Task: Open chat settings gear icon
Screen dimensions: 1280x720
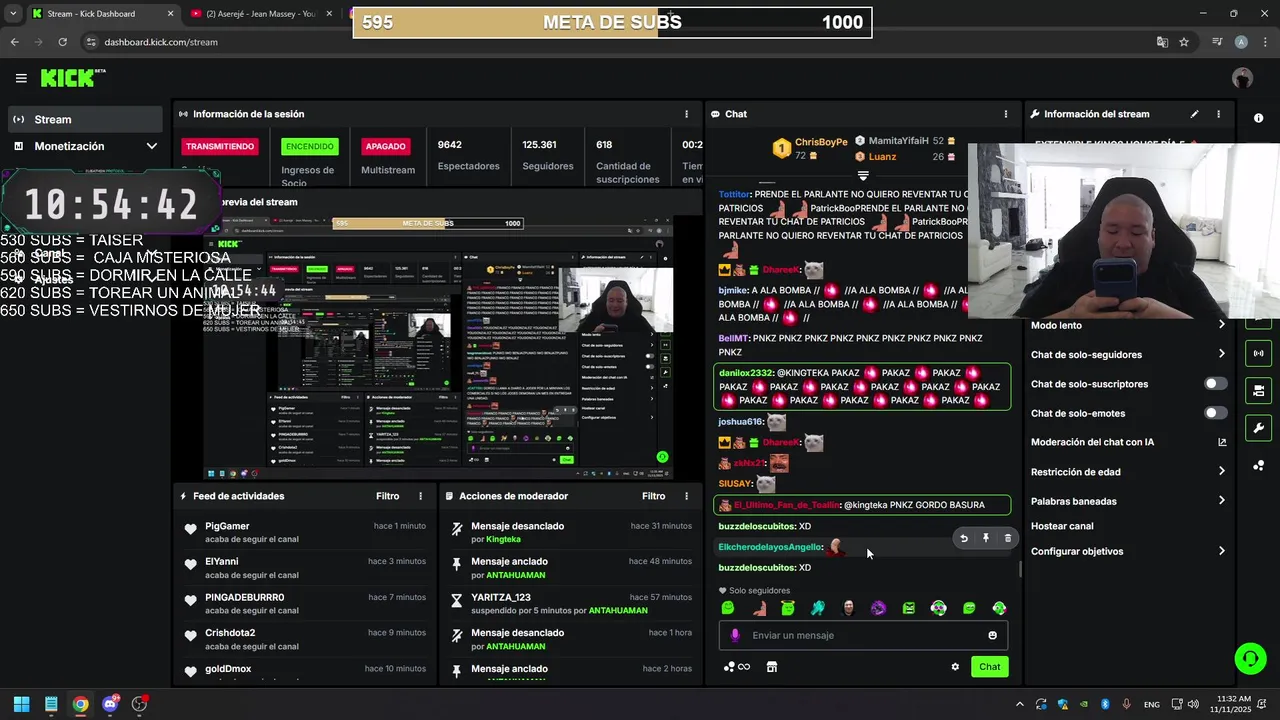Action: click(x=955, y=667)
